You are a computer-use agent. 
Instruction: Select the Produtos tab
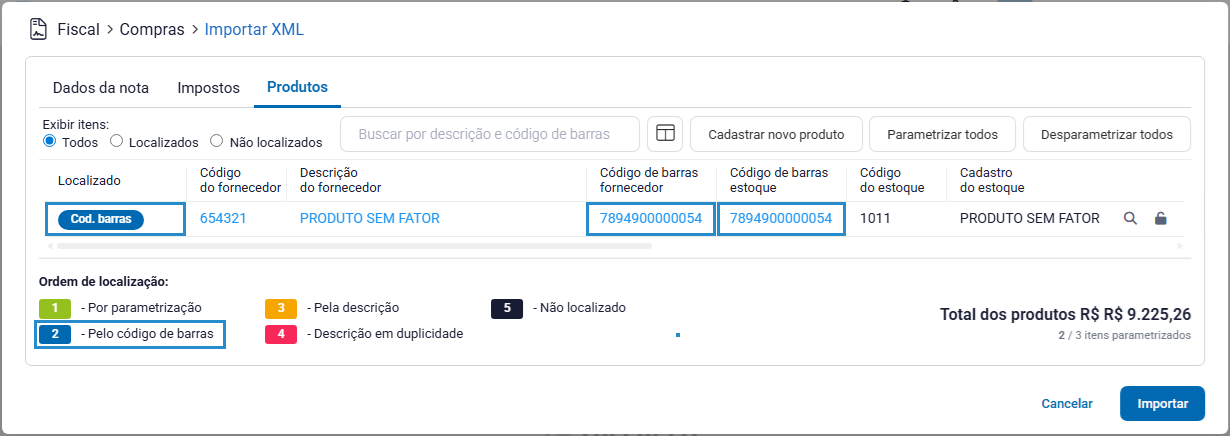tap(297, 87)
